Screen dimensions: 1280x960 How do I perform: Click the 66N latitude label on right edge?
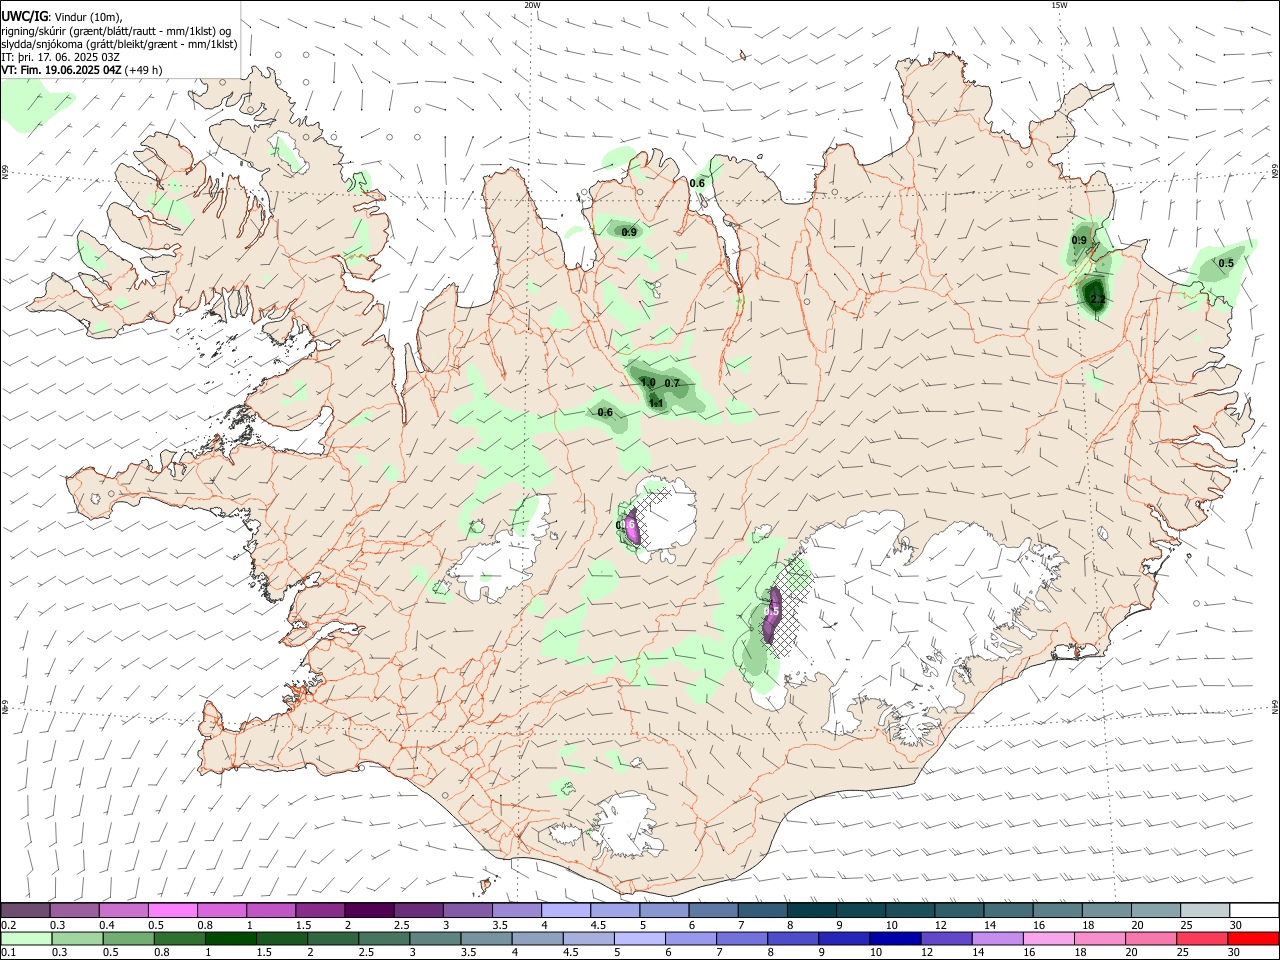1275,172
